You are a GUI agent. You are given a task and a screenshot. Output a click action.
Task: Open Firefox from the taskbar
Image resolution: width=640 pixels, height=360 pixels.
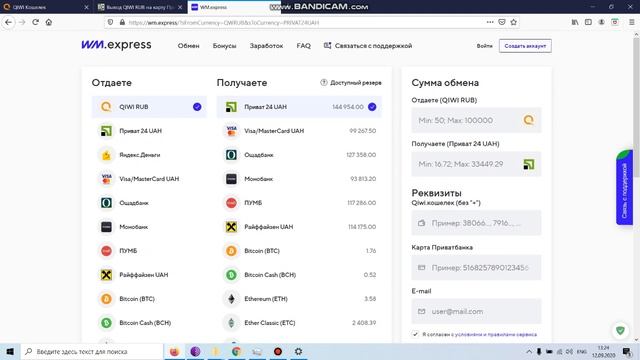[174, 351]
